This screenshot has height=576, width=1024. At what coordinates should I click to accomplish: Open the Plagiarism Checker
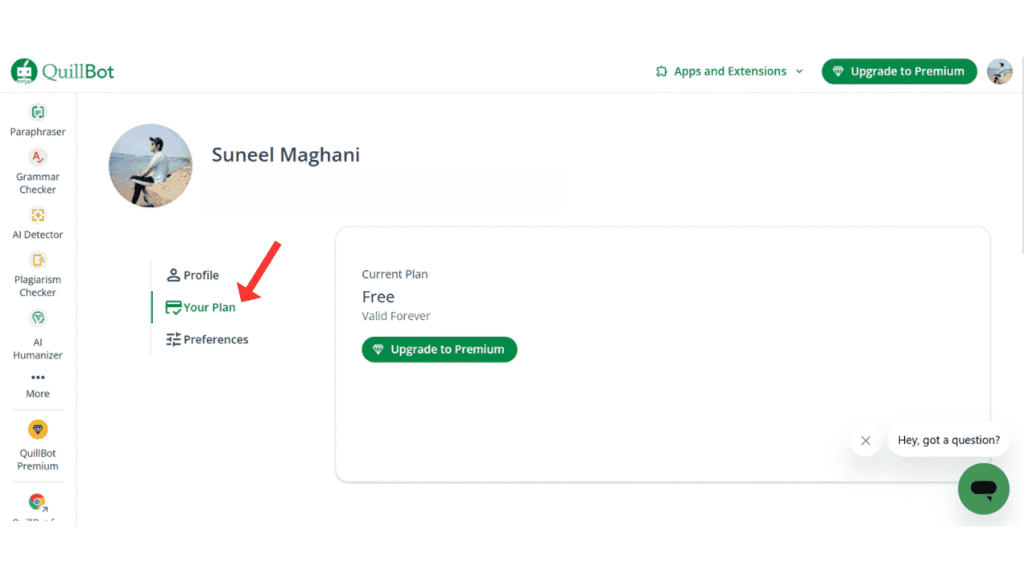coord(37,275)
